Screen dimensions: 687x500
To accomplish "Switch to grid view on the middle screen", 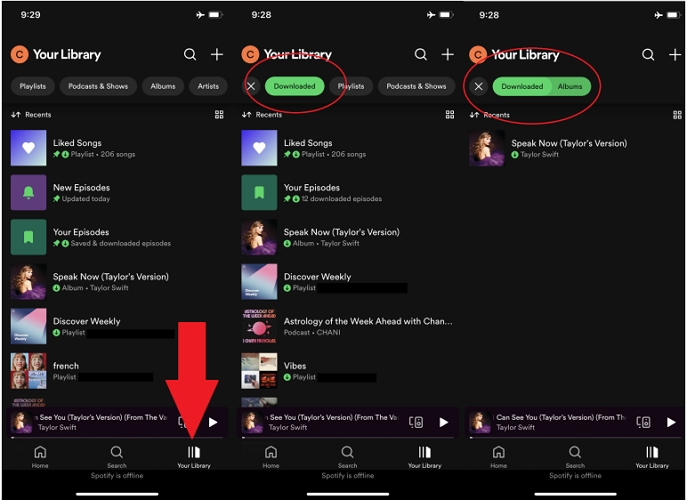I will tap(450, 114).
